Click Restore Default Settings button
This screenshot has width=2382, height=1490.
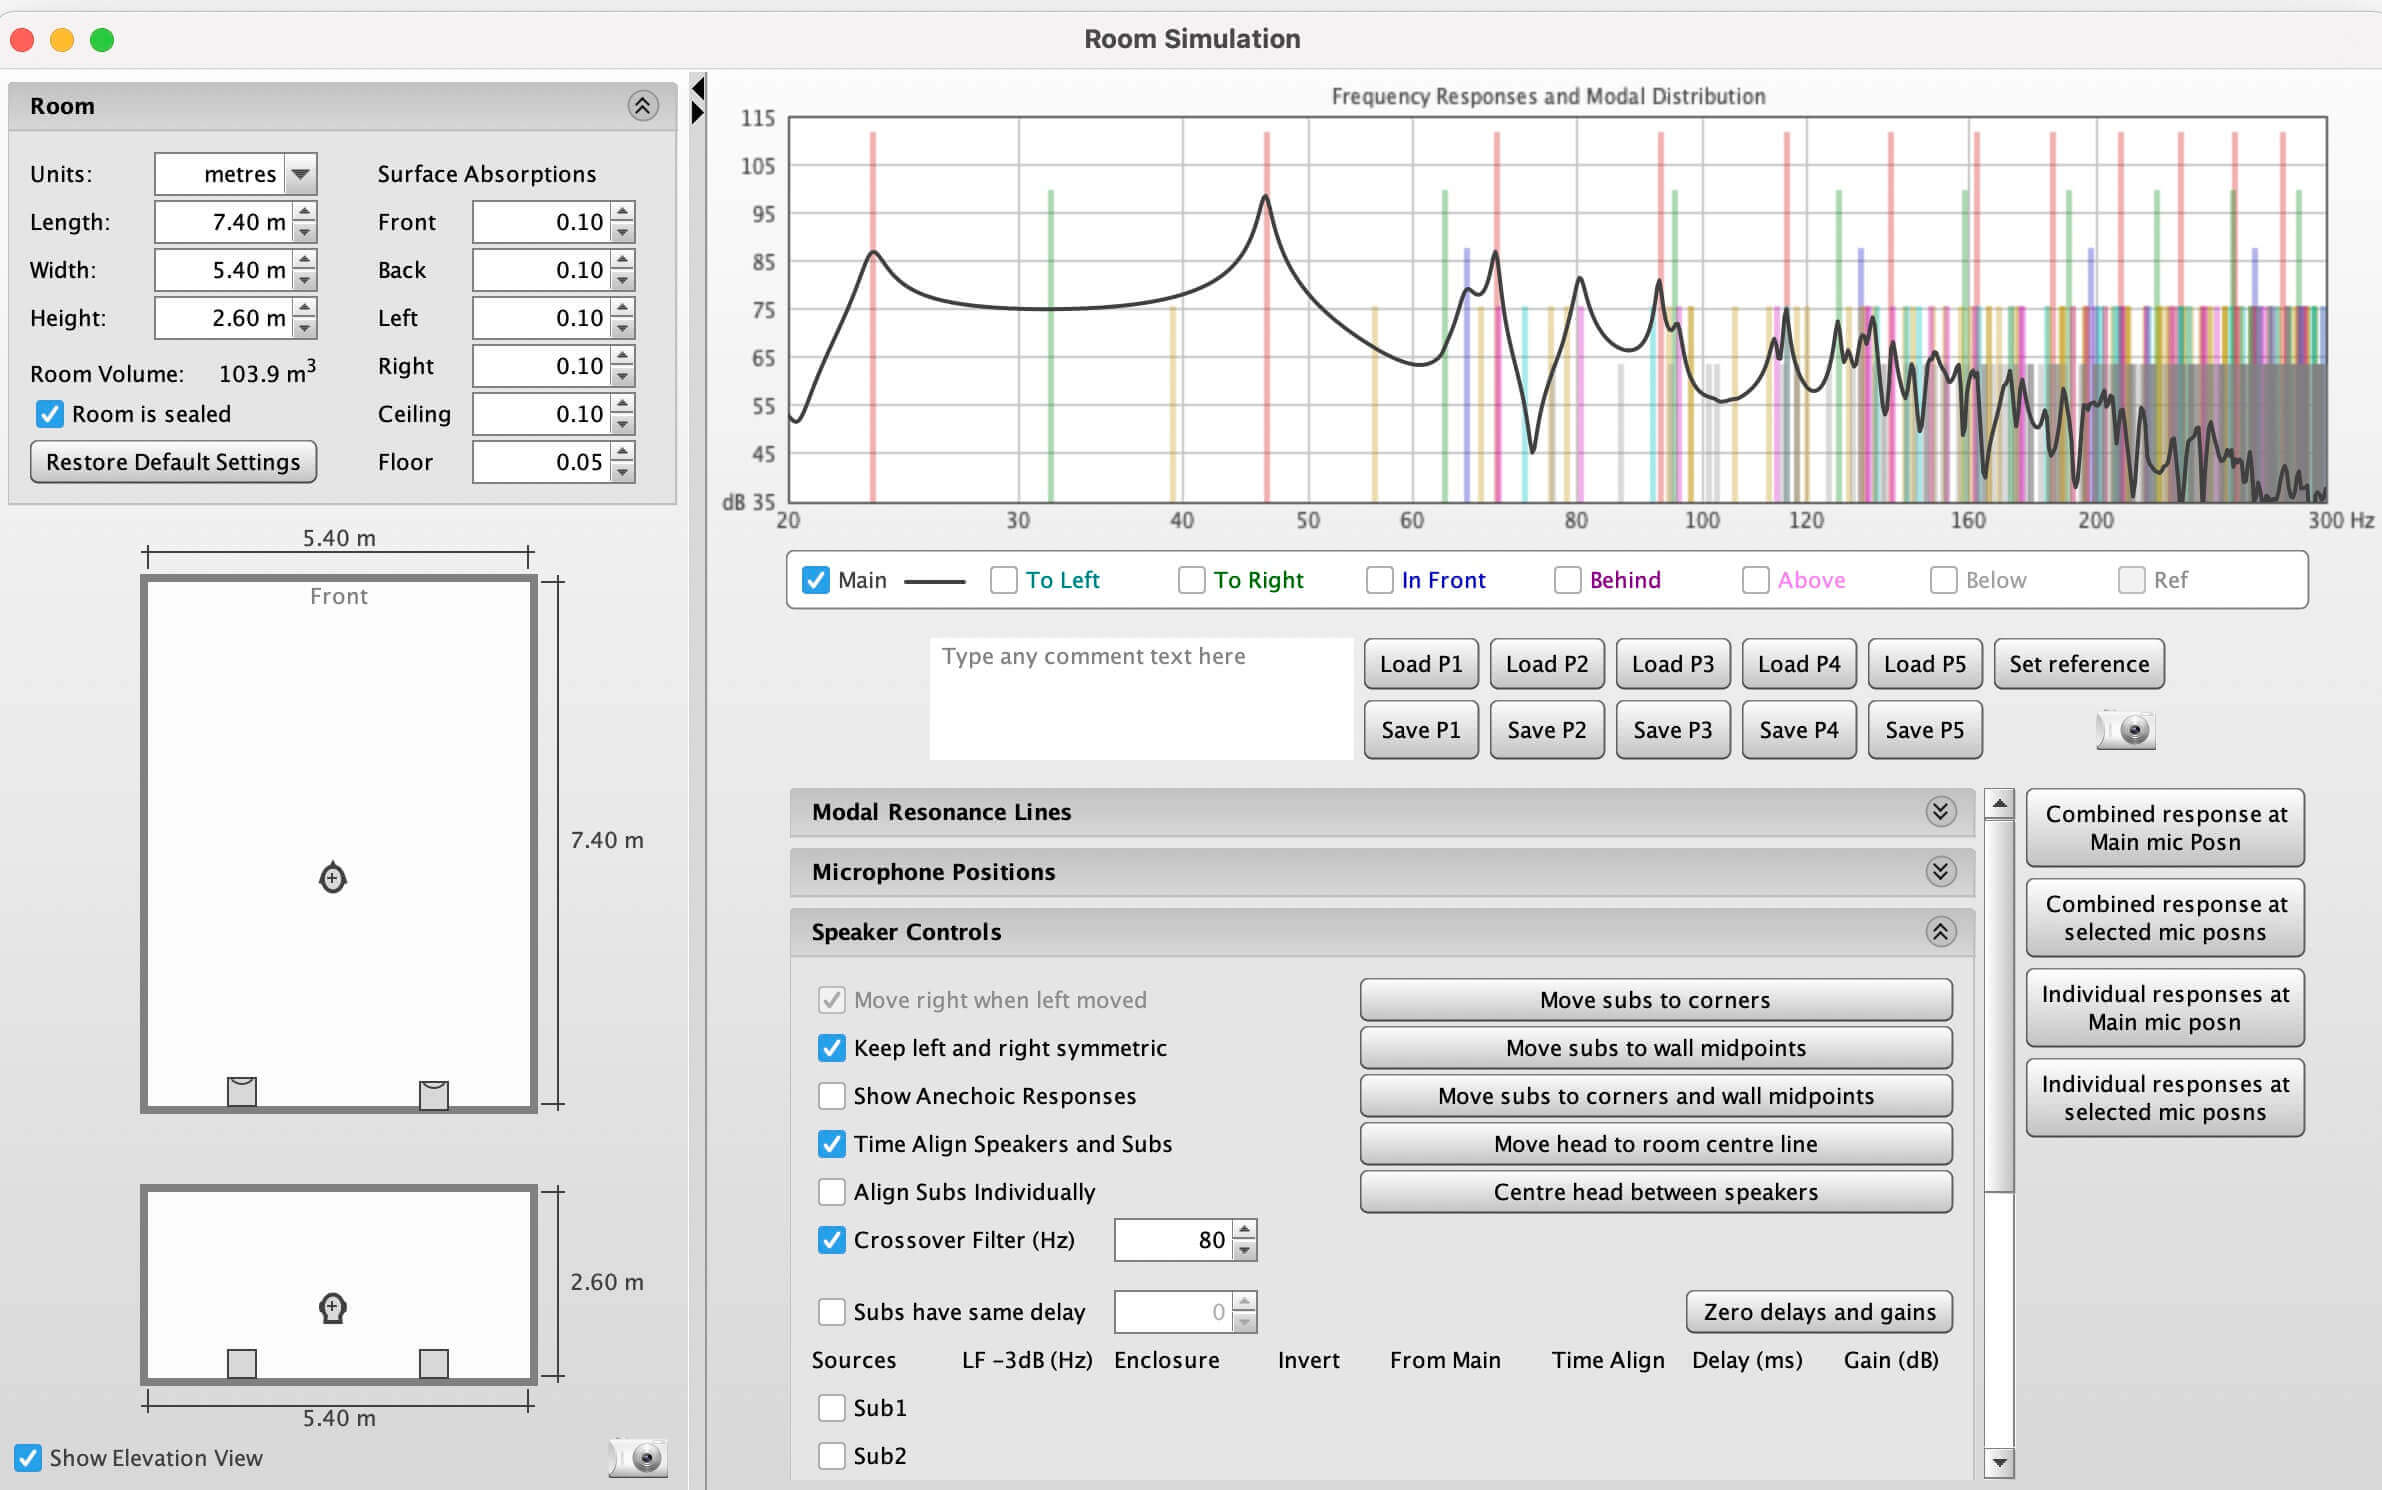[173, 462]
